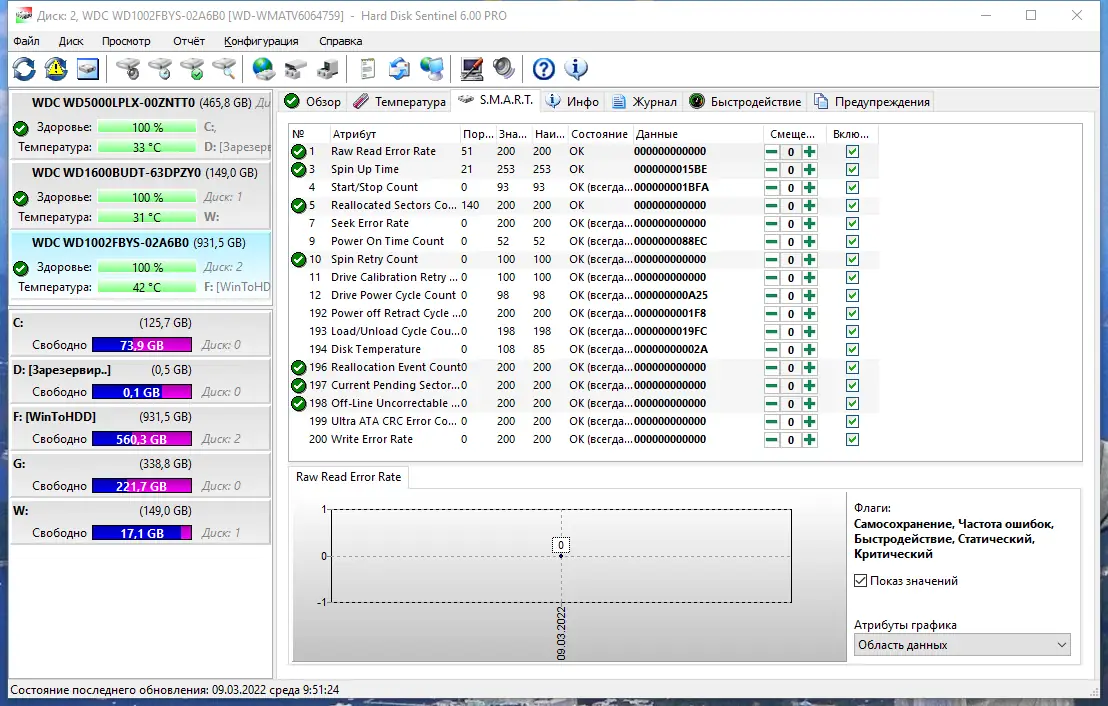Click minus offset for Seek Error Rate
This screenshot has height=706, width=1108.
click(x=772, y=223)
